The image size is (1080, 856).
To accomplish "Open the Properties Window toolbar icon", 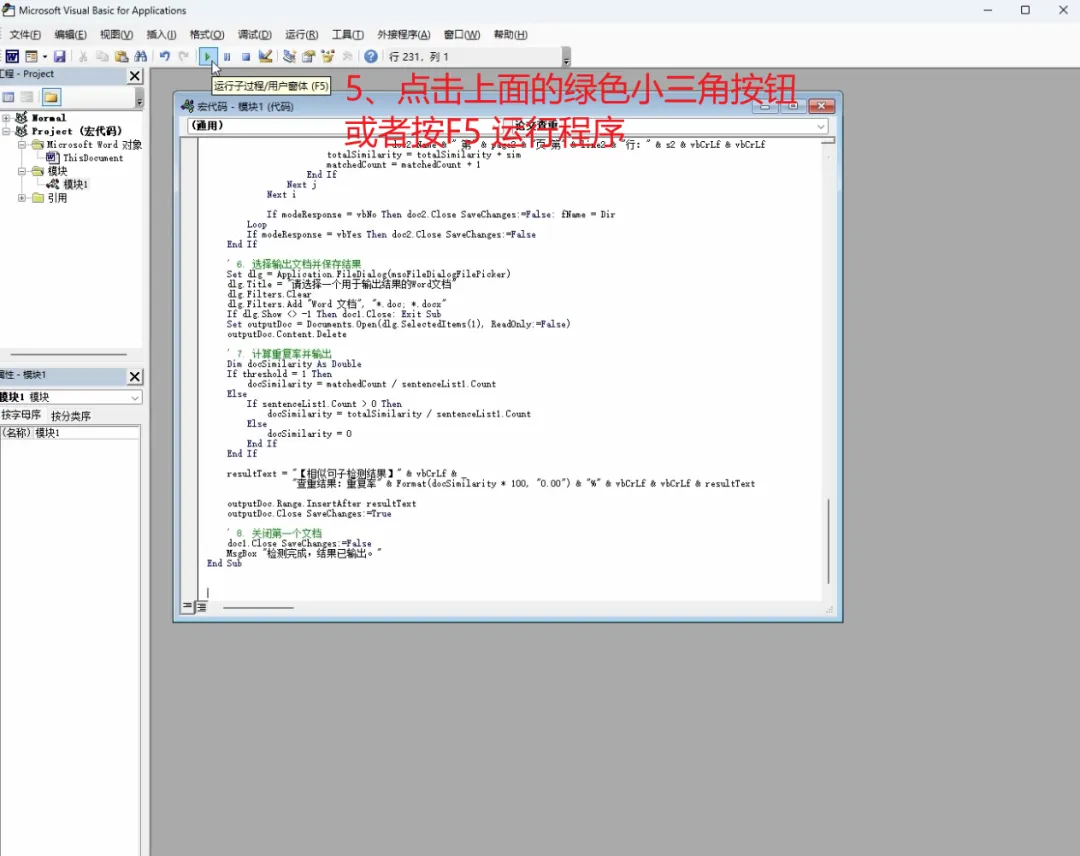I will pyautogui.click(x=309, y=56).
